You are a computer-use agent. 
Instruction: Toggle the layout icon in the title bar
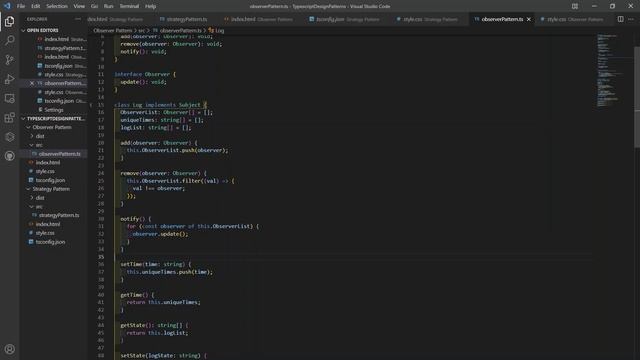(x=575, y=6)
